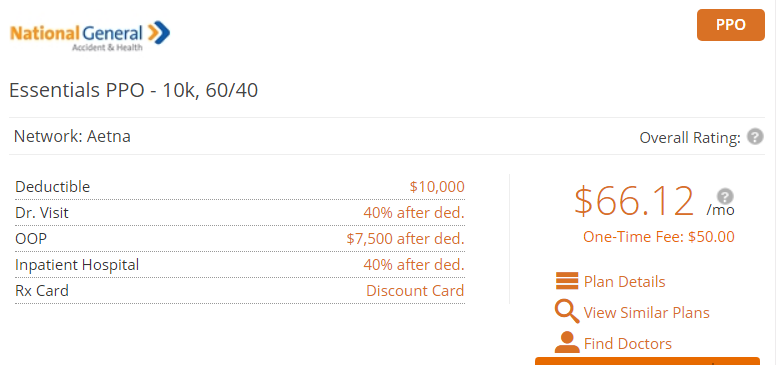The width and height of the screenshot is (782, 365).
Task: Open the View Similar Plans link
Action: pos(646,313)
